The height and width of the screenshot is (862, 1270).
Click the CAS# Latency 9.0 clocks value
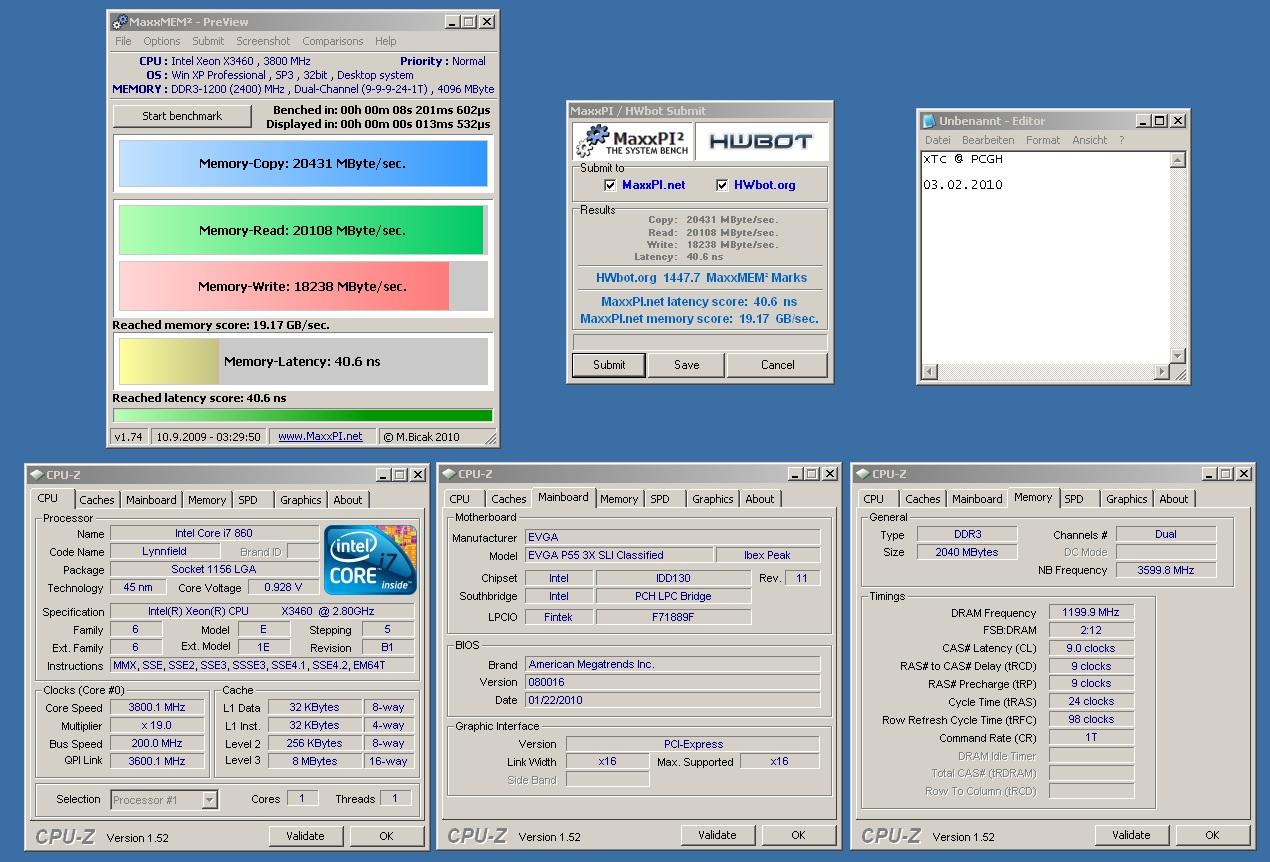coord(1091,648)
